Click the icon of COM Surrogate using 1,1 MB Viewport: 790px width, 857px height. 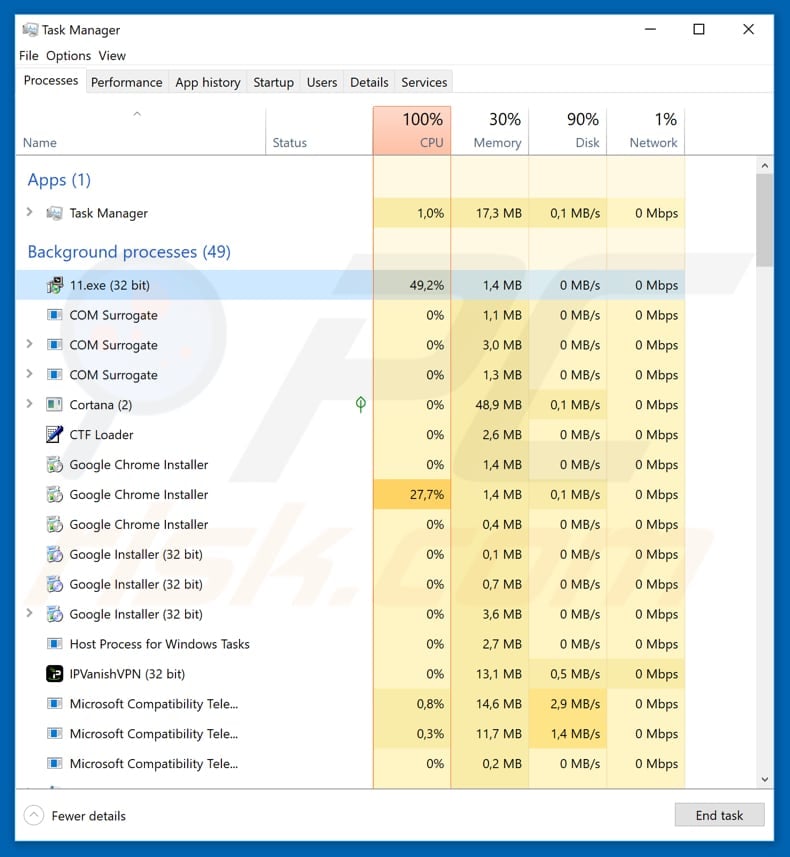54,315
